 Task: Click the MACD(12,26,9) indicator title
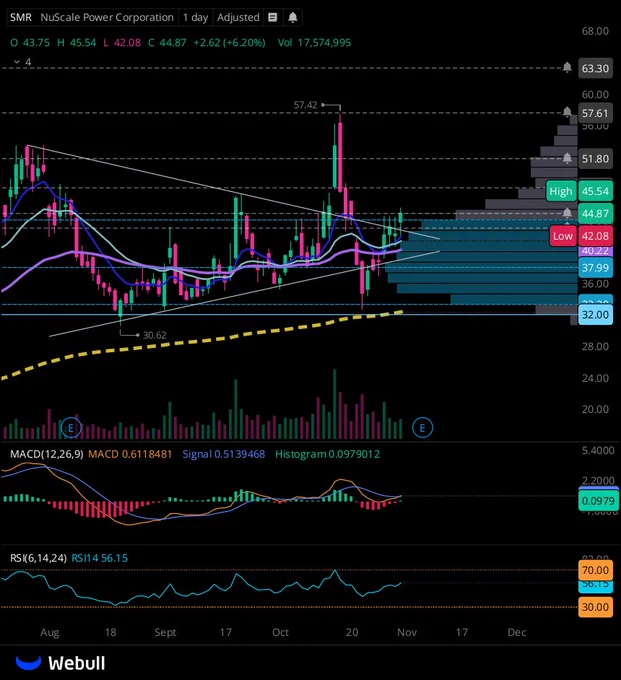pyautogui.click(x=46, y=454)
